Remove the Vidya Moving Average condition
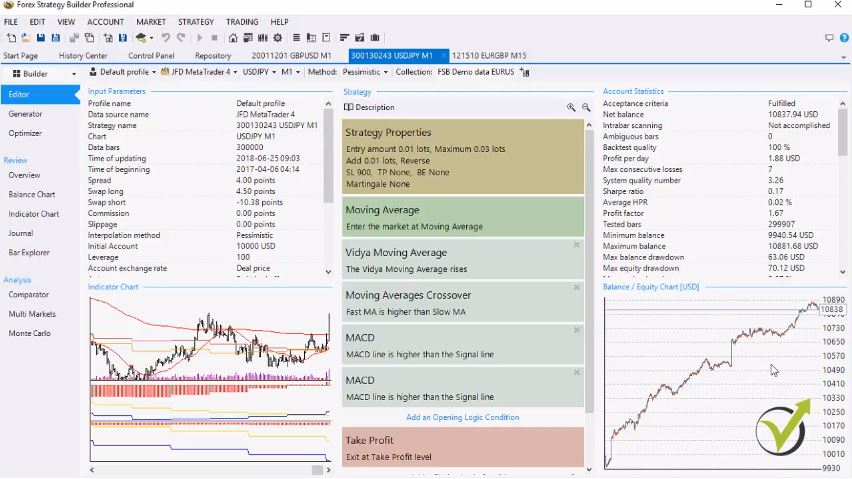 tap(577, 245)
